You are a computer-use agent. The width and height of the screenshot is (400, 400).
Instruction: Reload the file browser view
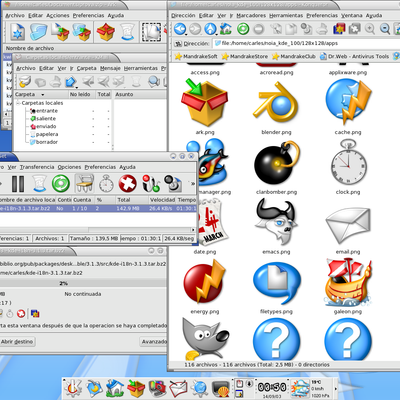point(243,29)
